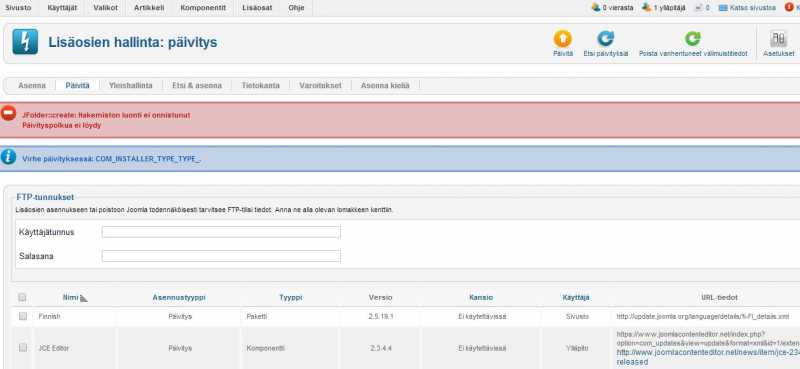Check the Finnish package row checkbox

point(22,316)
